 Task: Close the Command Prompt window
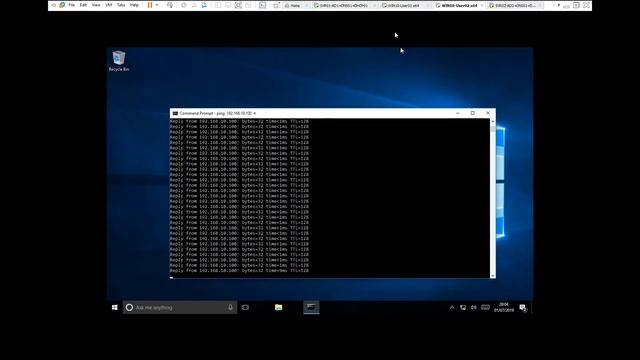click(x=488, y=113)
